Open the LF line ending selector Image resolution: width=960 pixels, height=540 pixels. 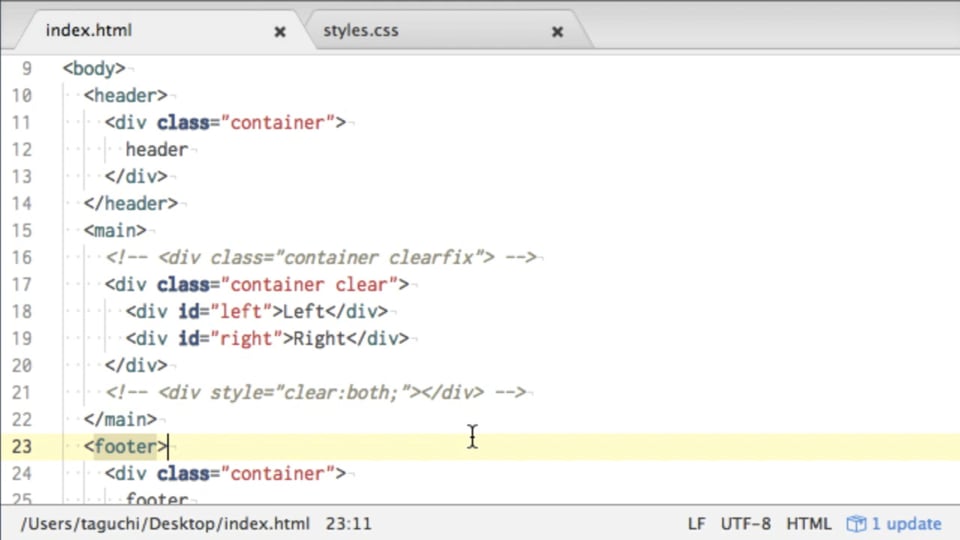point(696,524)
